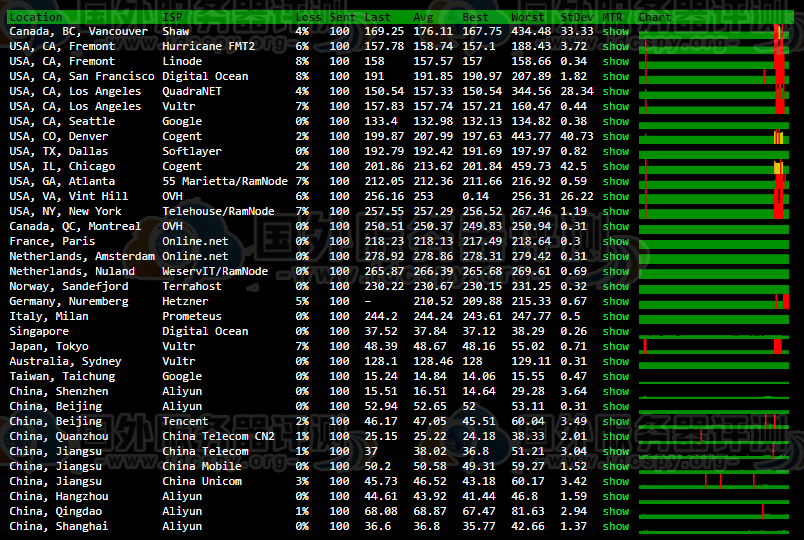This screenshot has height=540, width=804.
Task: Open 'show' for Los Angeles QuadraNET
Action: coord(615,91)
